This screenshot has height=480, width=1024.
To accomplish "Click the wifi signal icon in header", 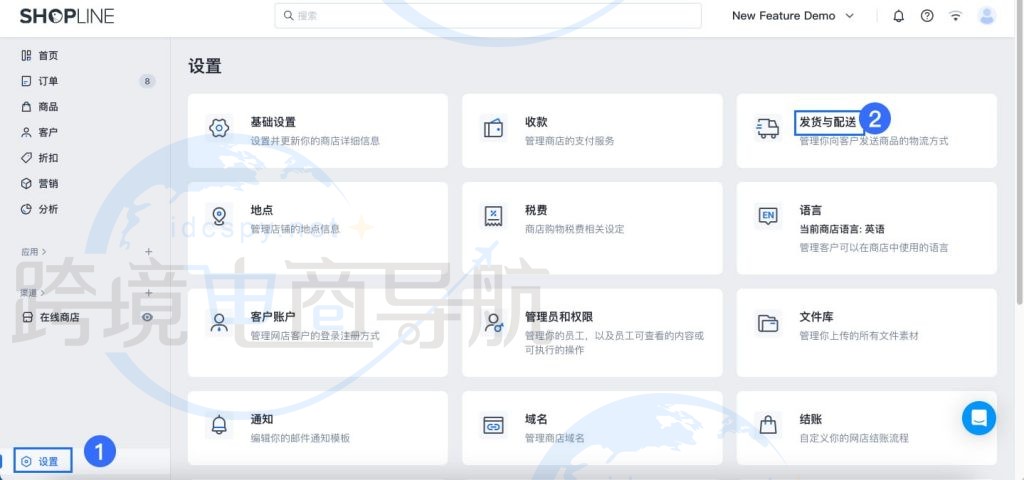I will point(955,16).
